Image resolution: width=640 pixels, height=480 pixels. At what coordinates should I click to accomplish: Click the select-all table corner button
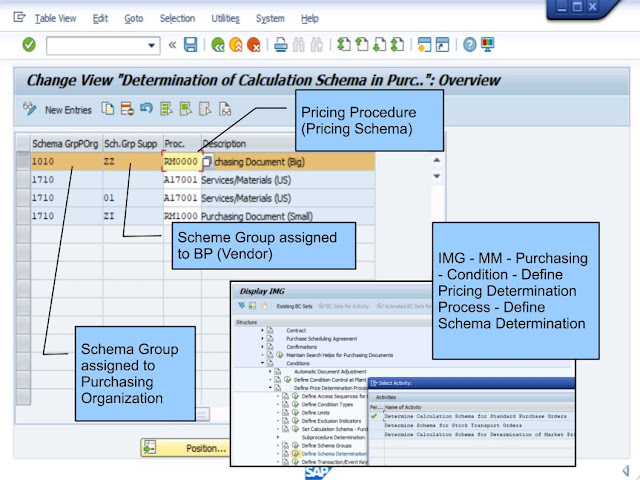point(23,143)
